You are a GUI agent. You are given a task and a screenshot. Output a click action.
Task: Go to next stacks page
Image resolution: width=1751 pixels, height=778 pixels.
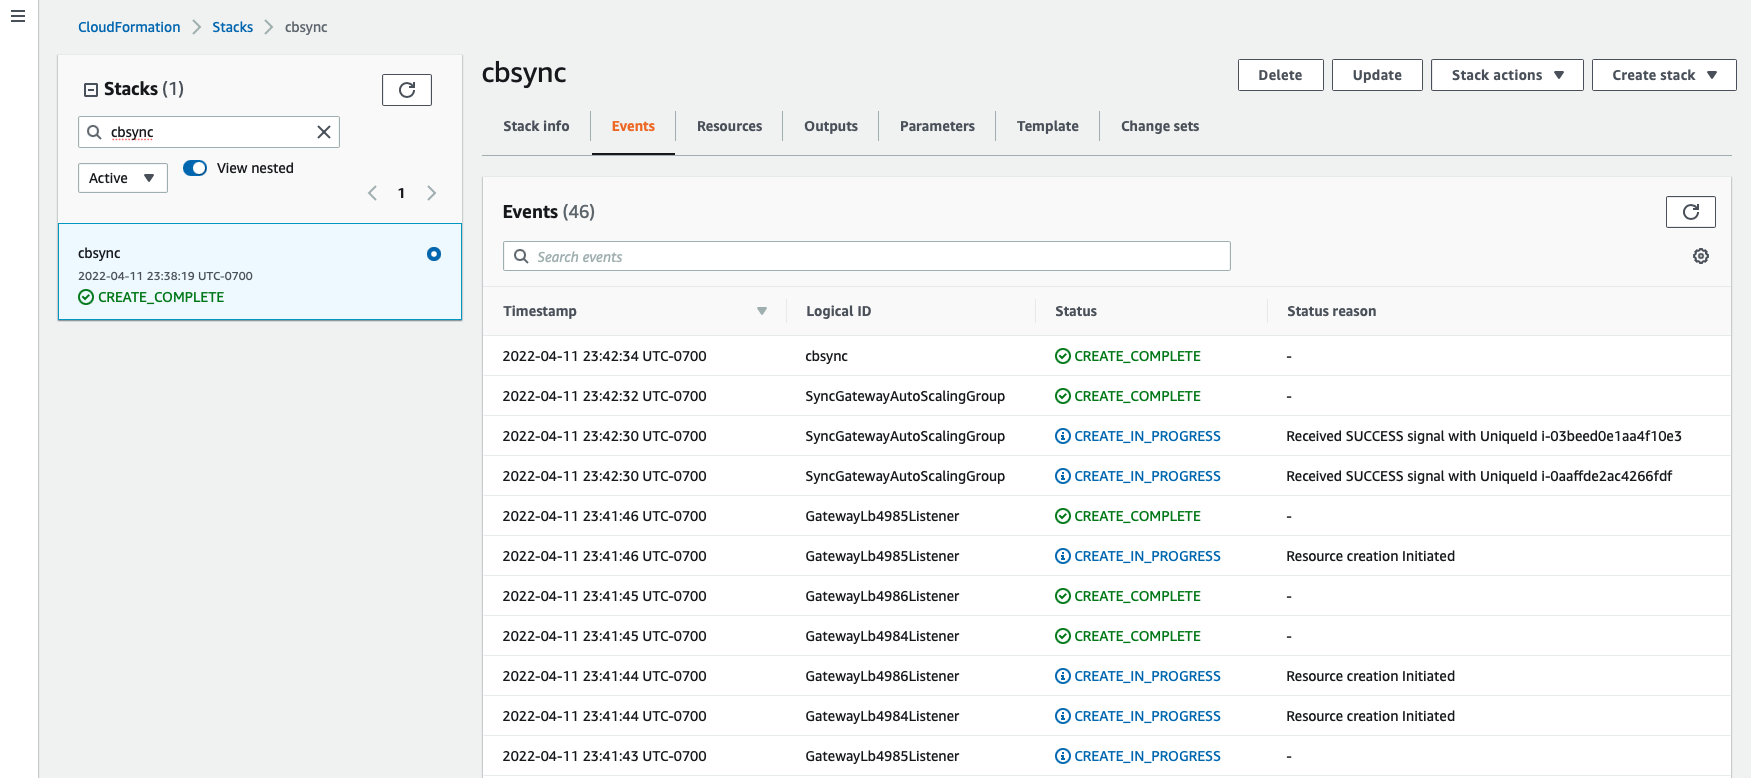click(432, 193)
